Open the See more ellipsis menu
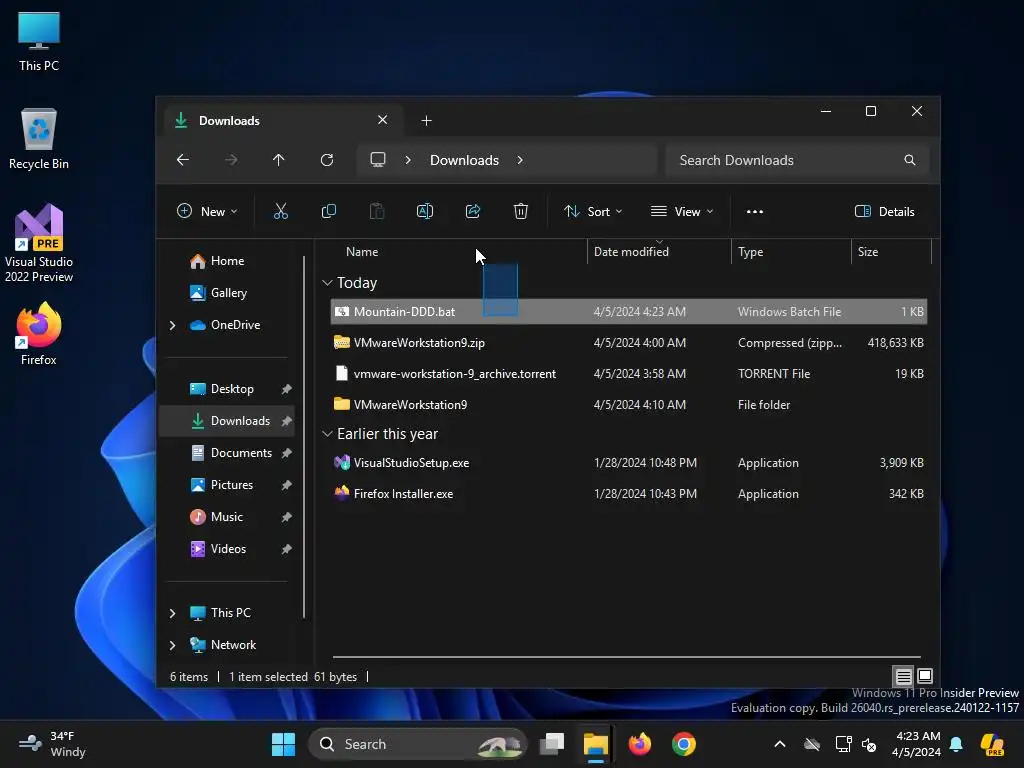Screen dimensions: 1024x768 (755, 212)
